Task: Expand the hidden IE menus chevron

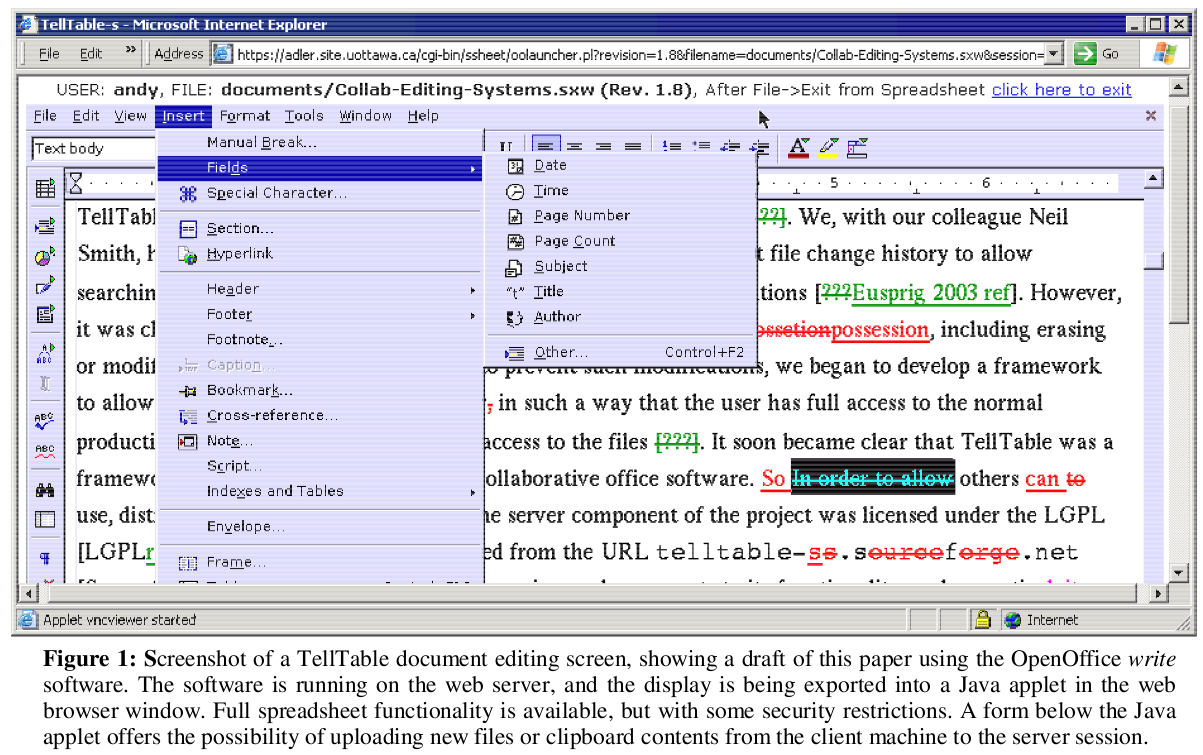Action: coord(131,50)
